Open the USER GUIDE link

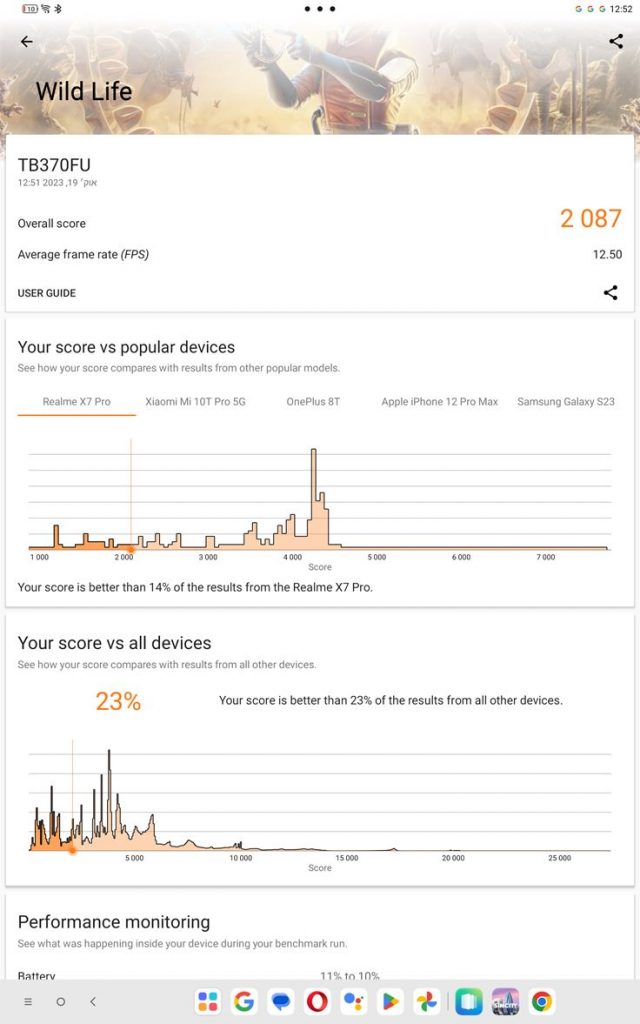[x=47, y=293]
